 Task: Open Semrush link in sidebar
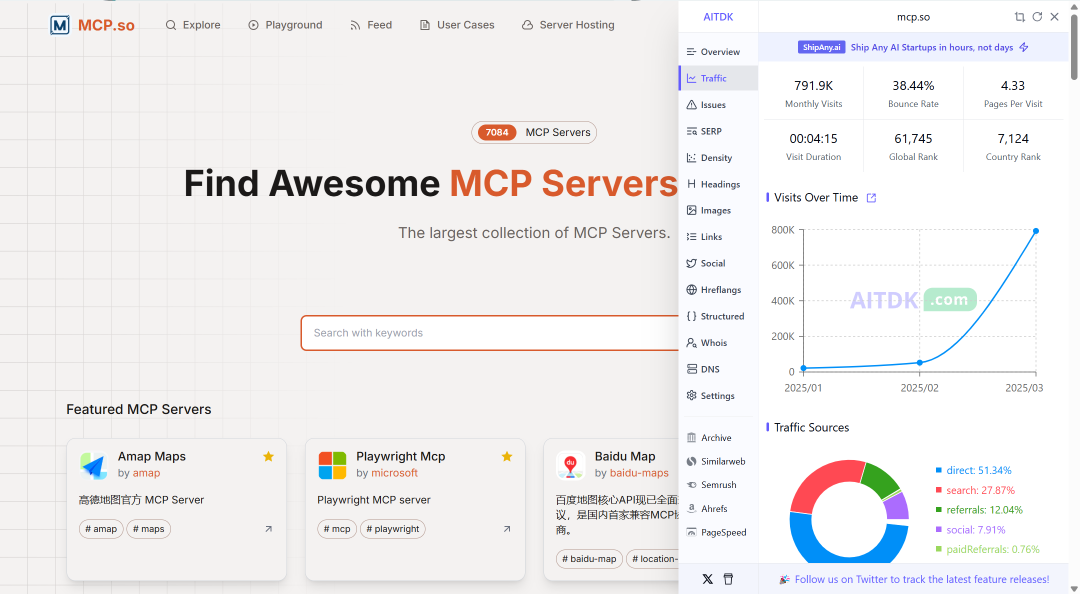(718, 484)
